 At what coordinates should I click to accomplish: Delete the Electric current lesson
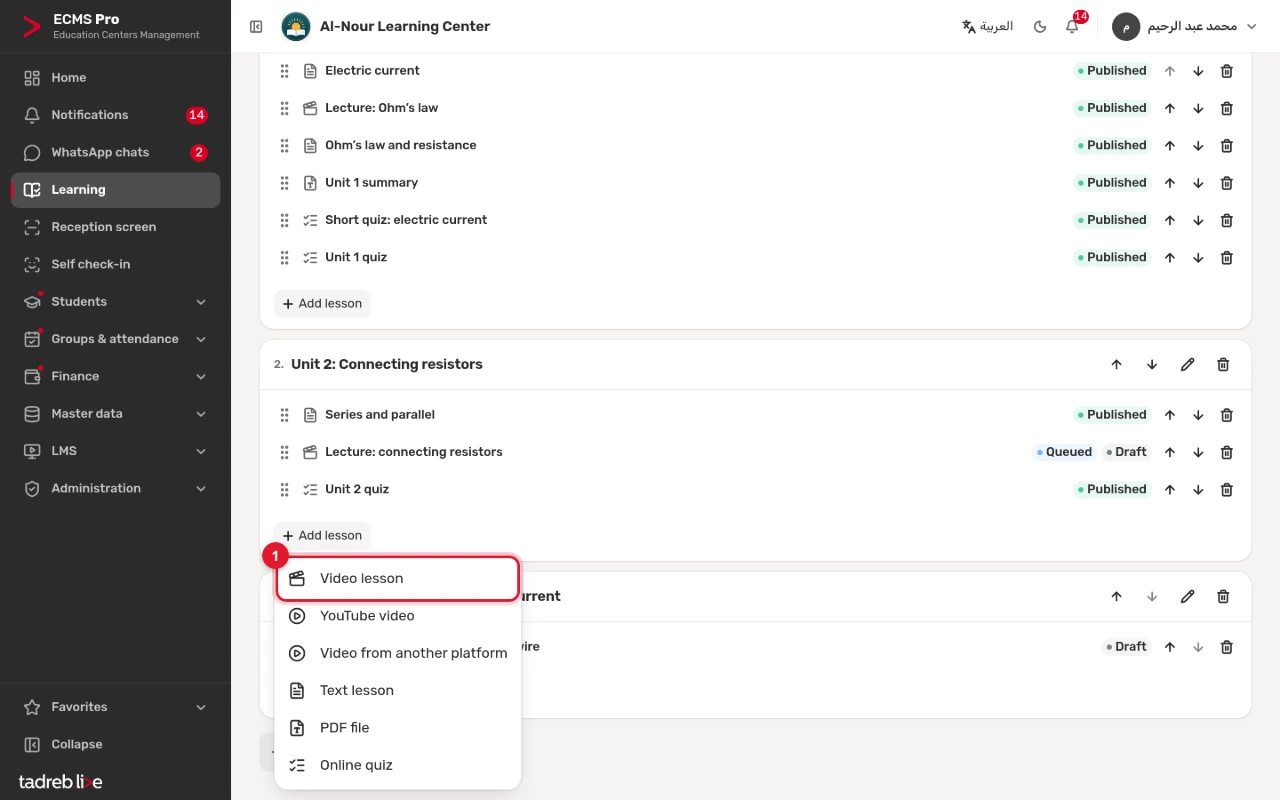(x=1226, y=71)
